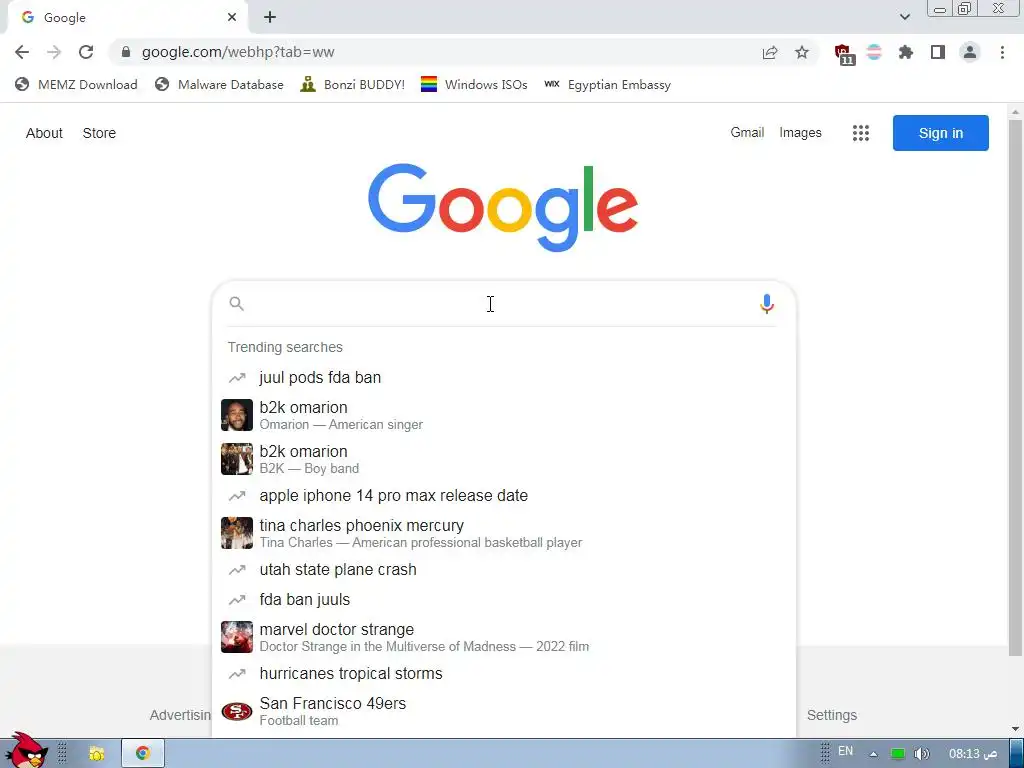Click the striped flag extension icon
Viewport: 1024px width, 768px height.
[x=874, y=52]
